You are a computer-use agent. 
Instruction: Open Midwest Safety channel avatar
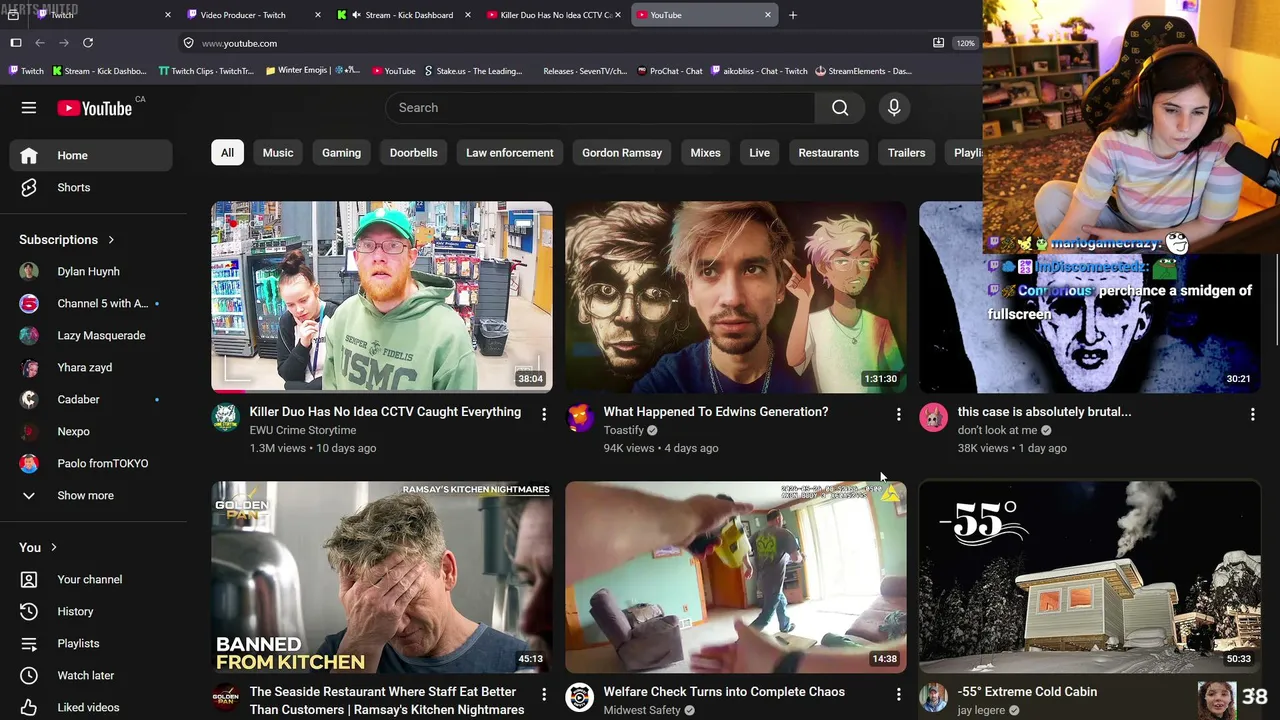[580, 698]
